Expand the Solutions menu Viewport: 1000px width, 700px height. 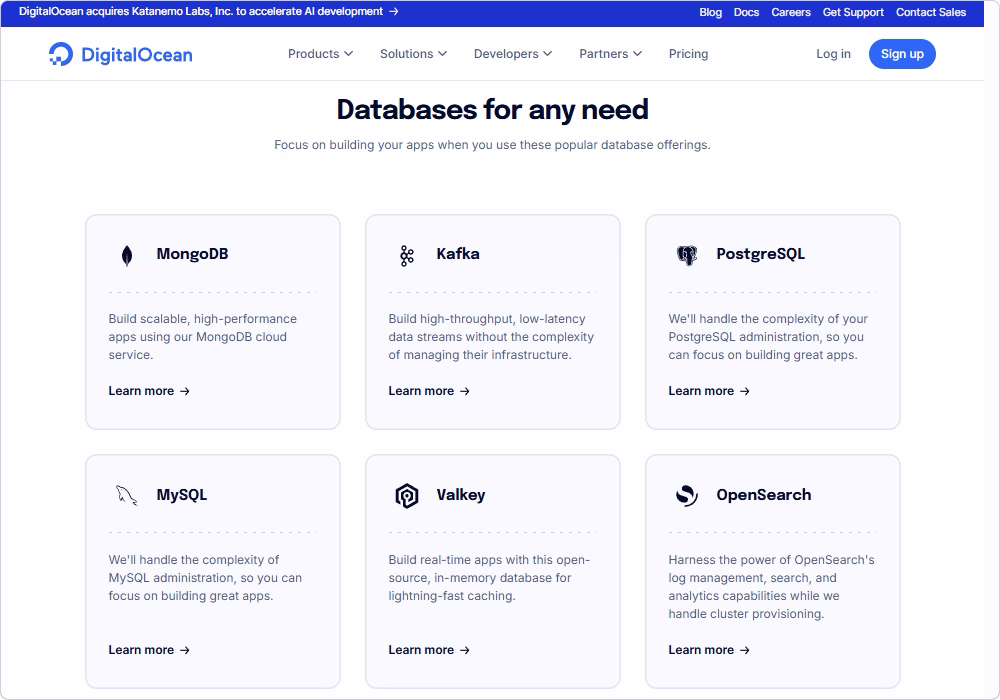(x=413, y=54)
